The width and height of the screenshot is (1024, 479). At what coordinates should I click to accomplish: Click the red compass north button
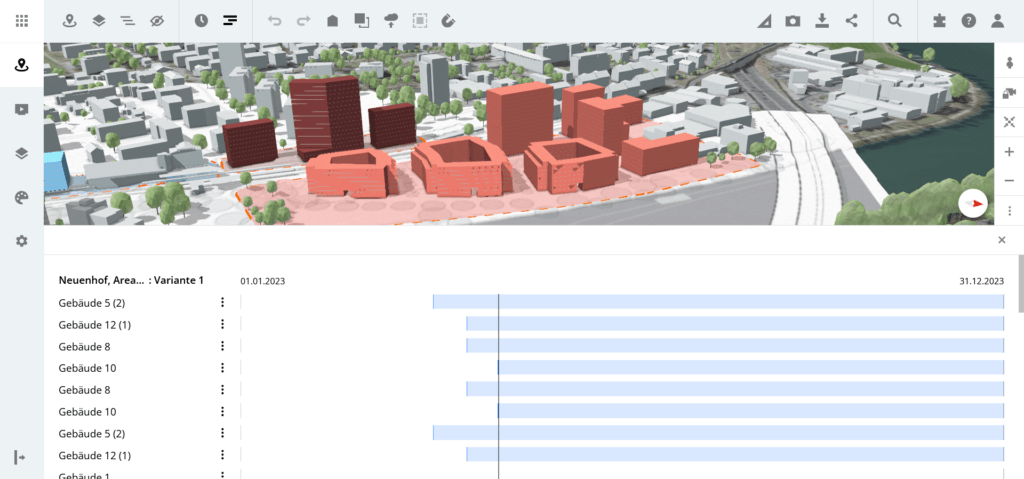coord(972,203)
